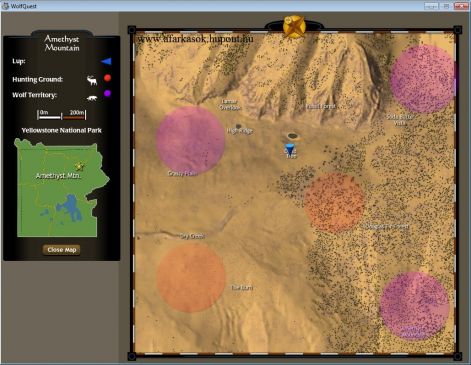Click the 0m–200m scale bar

pos(62,114)
